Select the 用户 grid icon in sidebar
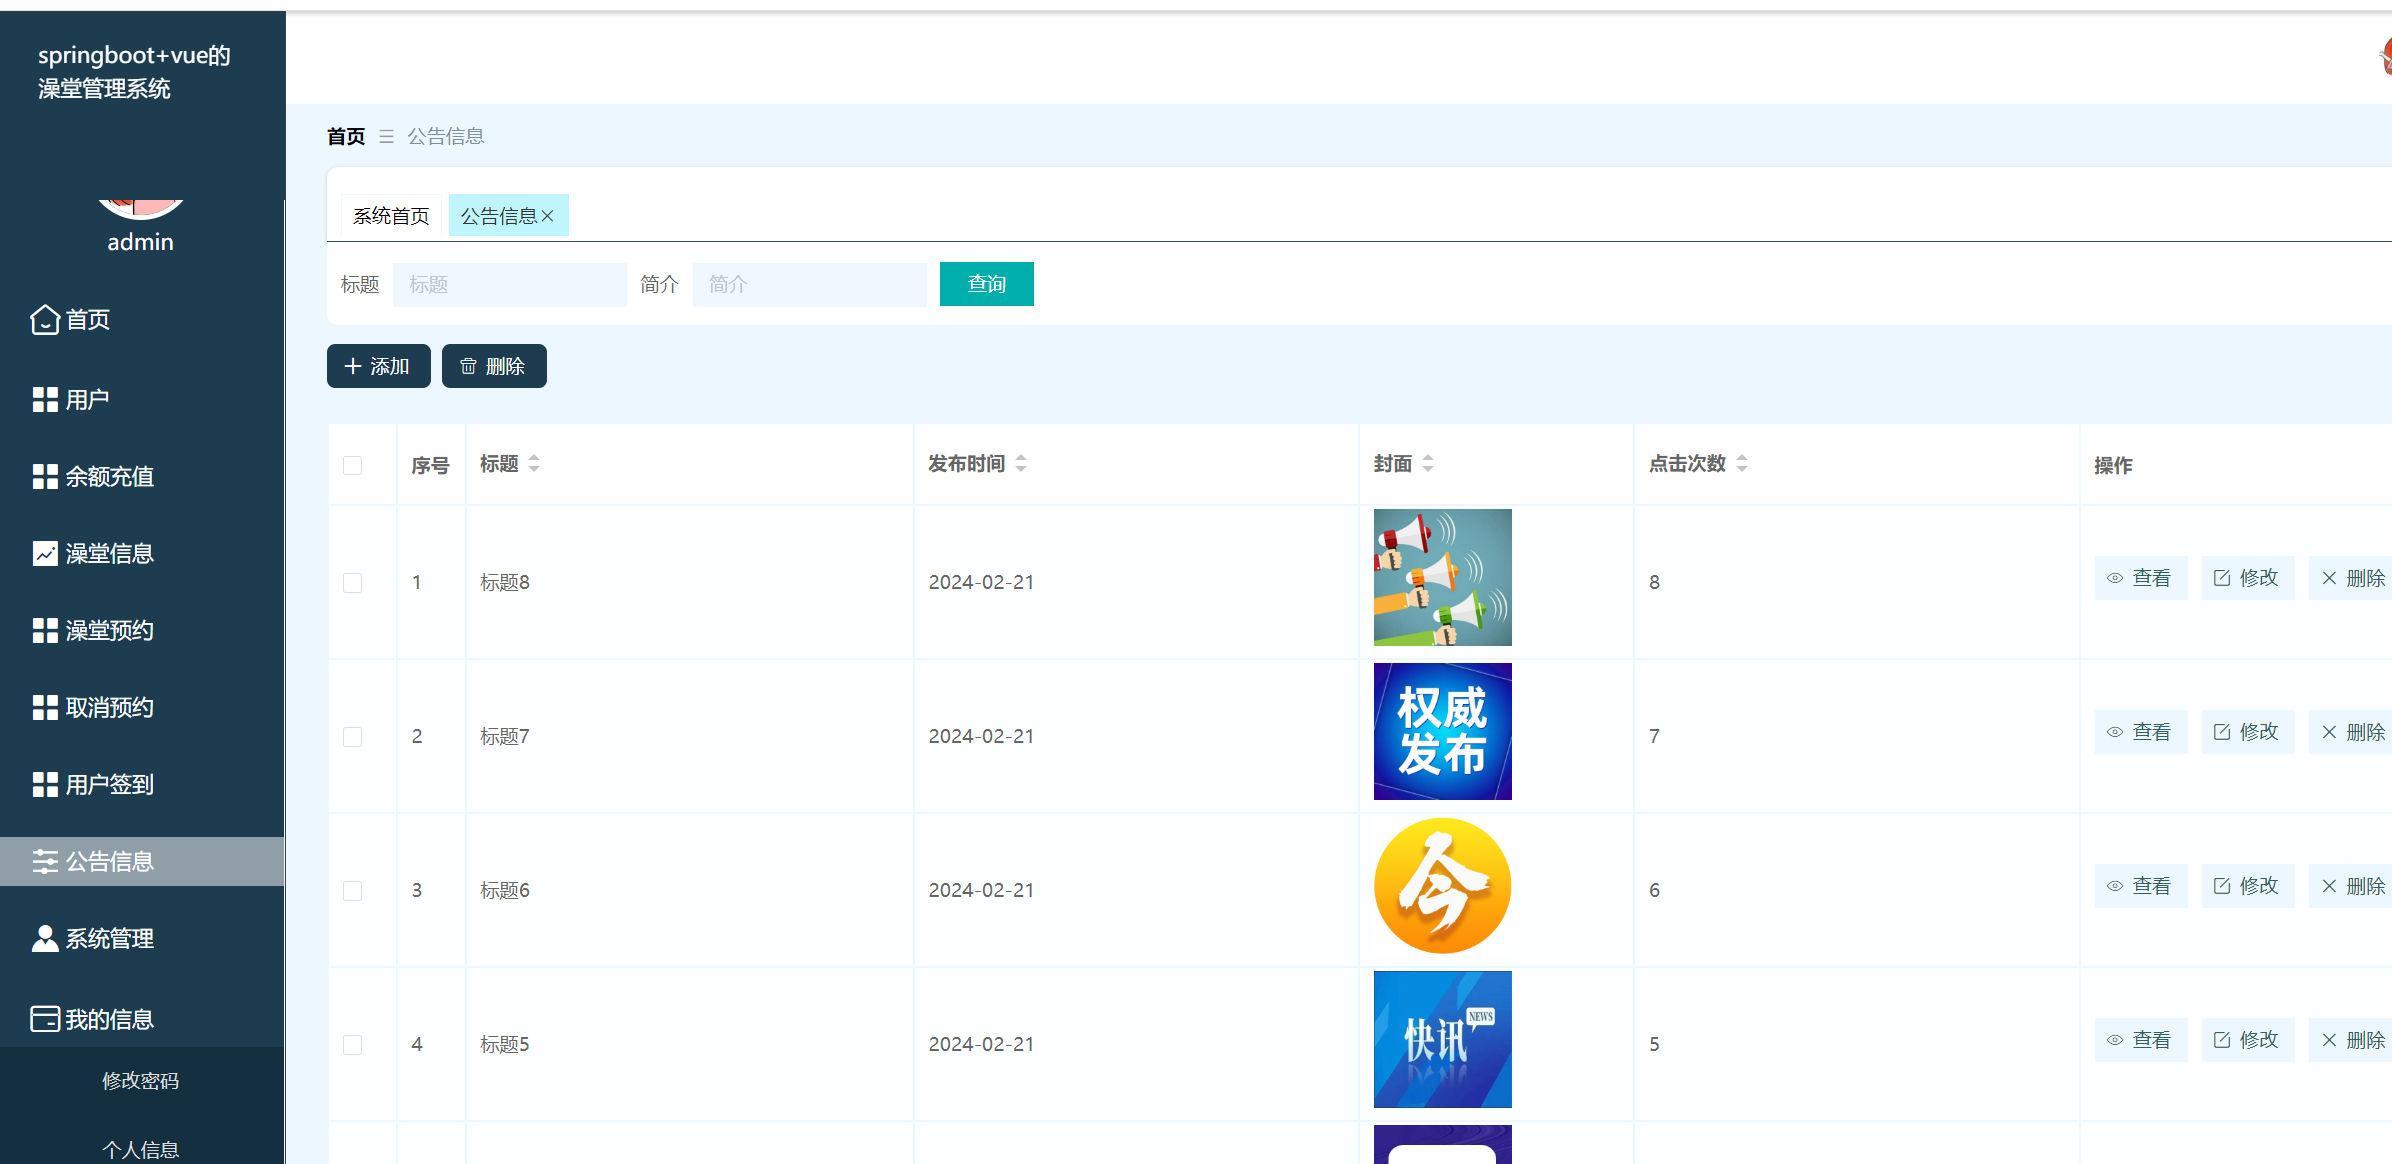Viewport: 2392px width, 1164px height. tap(44, 399)
